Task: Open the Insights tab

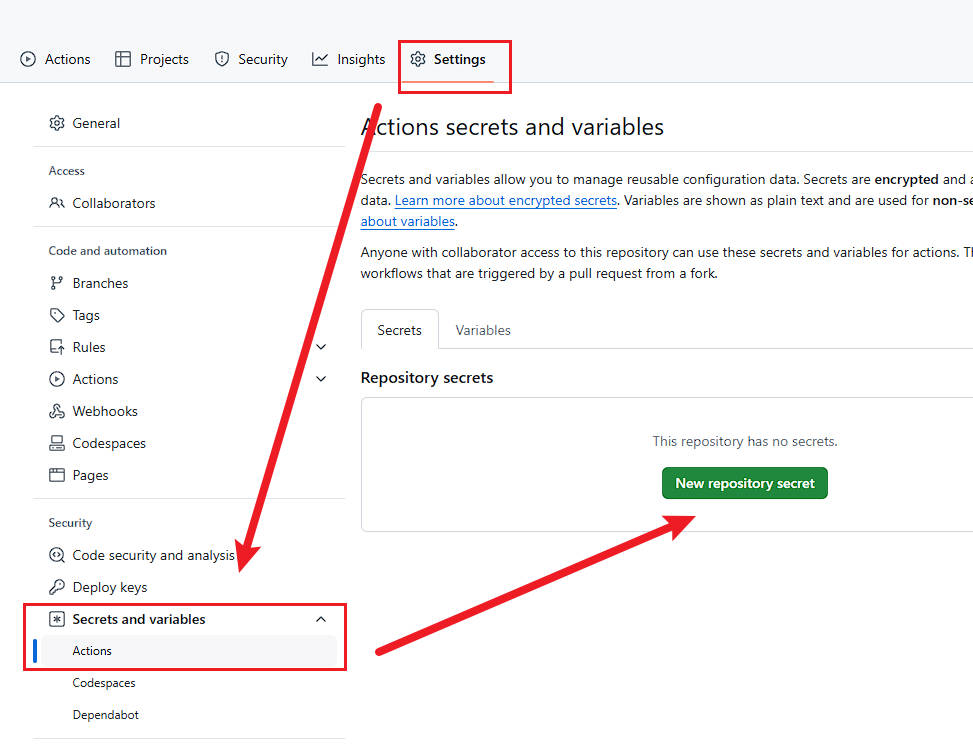Action: [x=348, y=59]
